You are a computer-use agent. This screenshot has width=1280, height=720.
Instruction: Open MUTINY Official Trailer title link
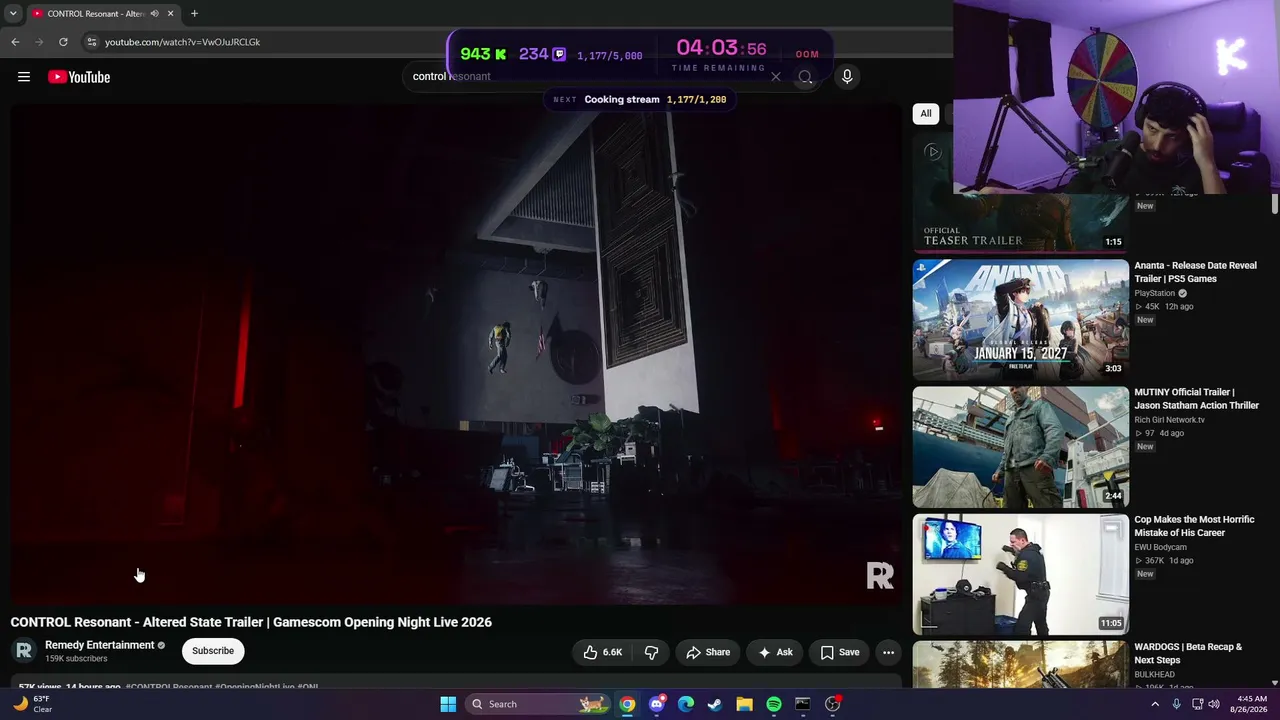click(x=1196, y=399)
